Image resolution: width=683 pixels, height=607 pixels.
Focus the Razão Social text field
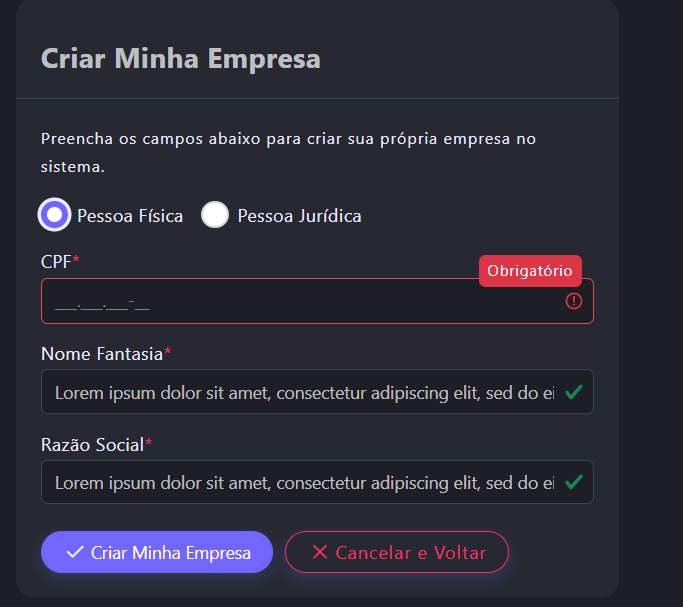pyautogui.click(x=300, y=482)
